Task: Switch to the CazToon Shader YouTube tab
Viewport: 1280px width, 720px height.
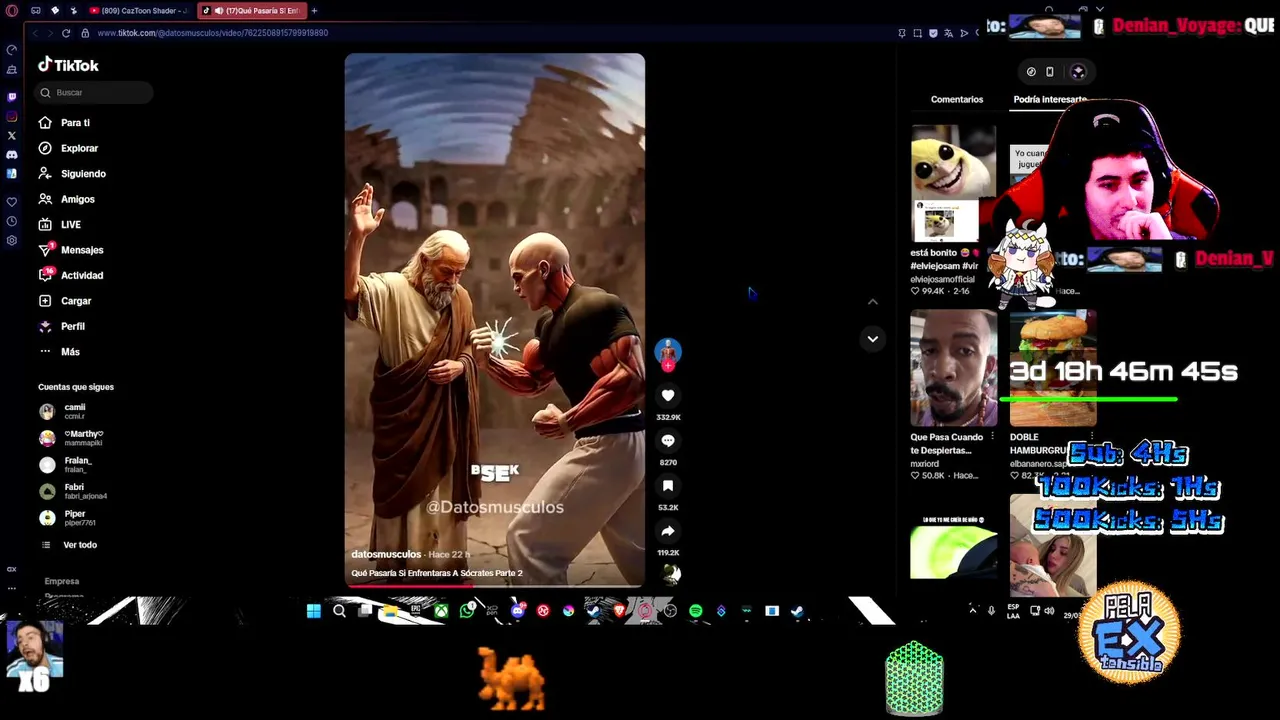Action: click(x=138, y=10)
